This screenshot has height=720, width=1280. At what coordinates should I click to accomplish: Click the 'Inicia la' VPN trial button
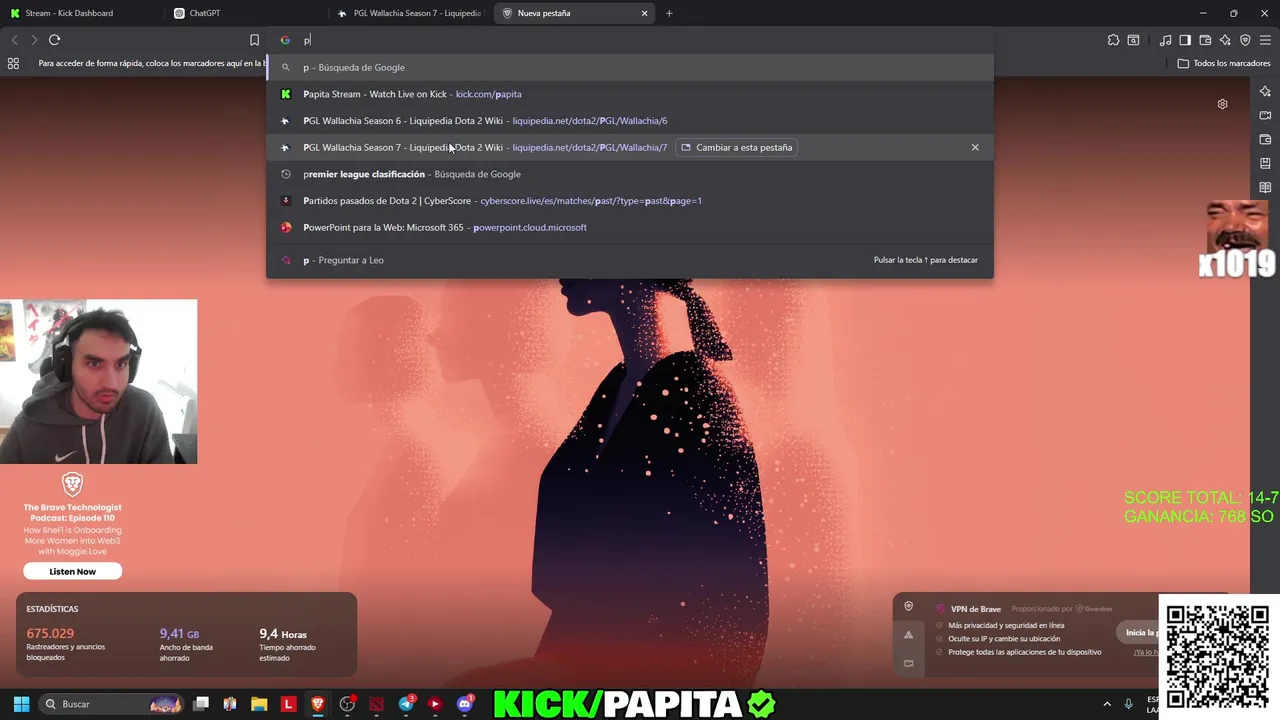tap(1140, 632)
